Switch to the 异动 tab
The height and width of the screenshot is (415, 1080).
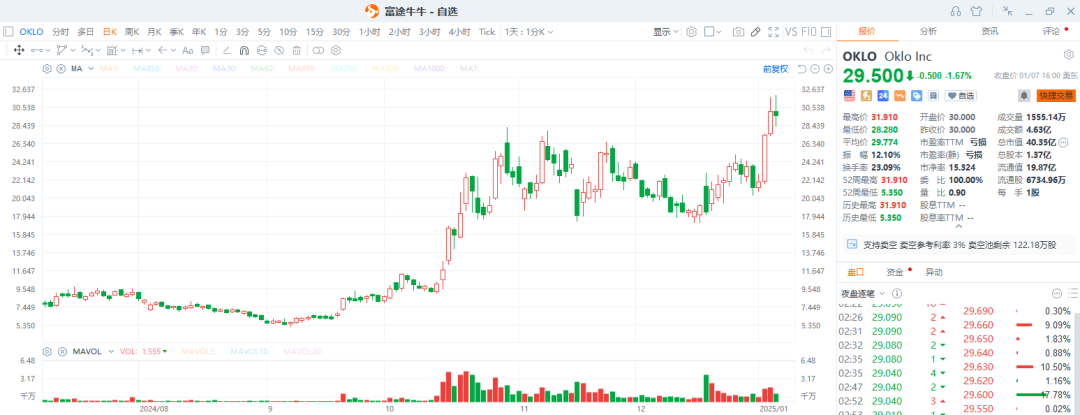pos(934,272)
